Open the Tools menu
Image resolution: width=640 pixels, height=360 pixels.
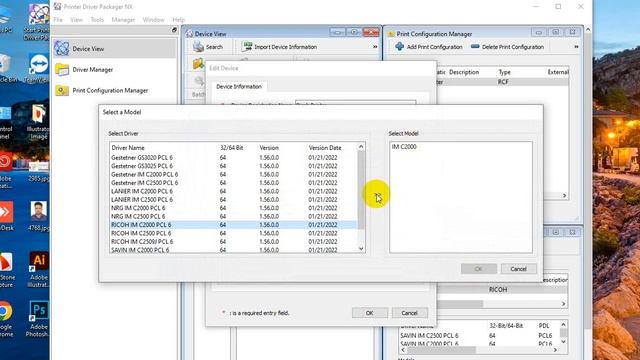pyautogui.click(x=97, y=20)
